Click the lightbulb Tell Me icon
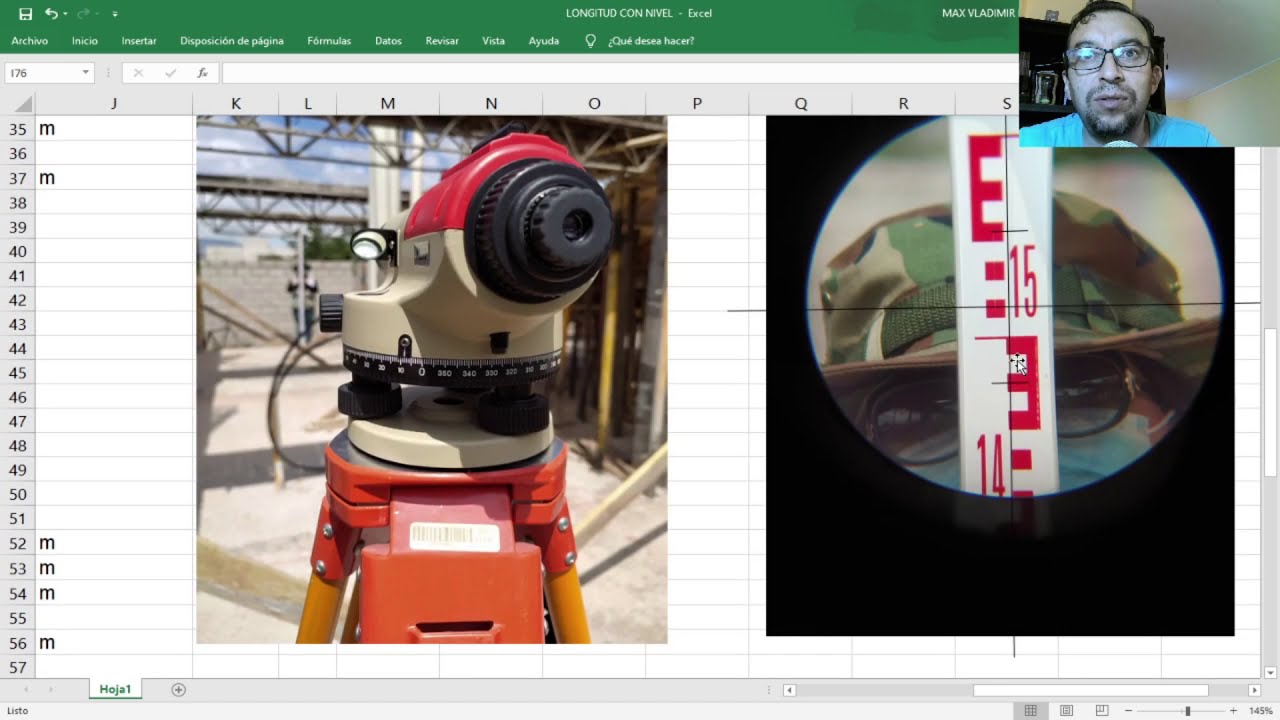The image size is (1280, 720). click(x=590, y=41)
